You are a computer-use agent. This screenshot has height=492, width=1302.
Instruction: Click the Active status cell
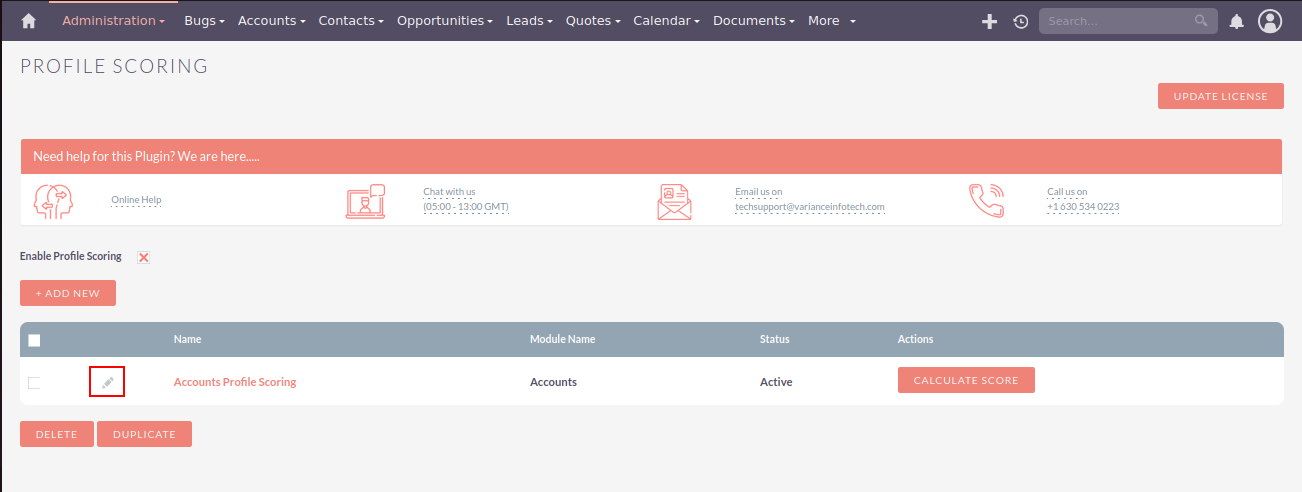click(x=776, y=382)
